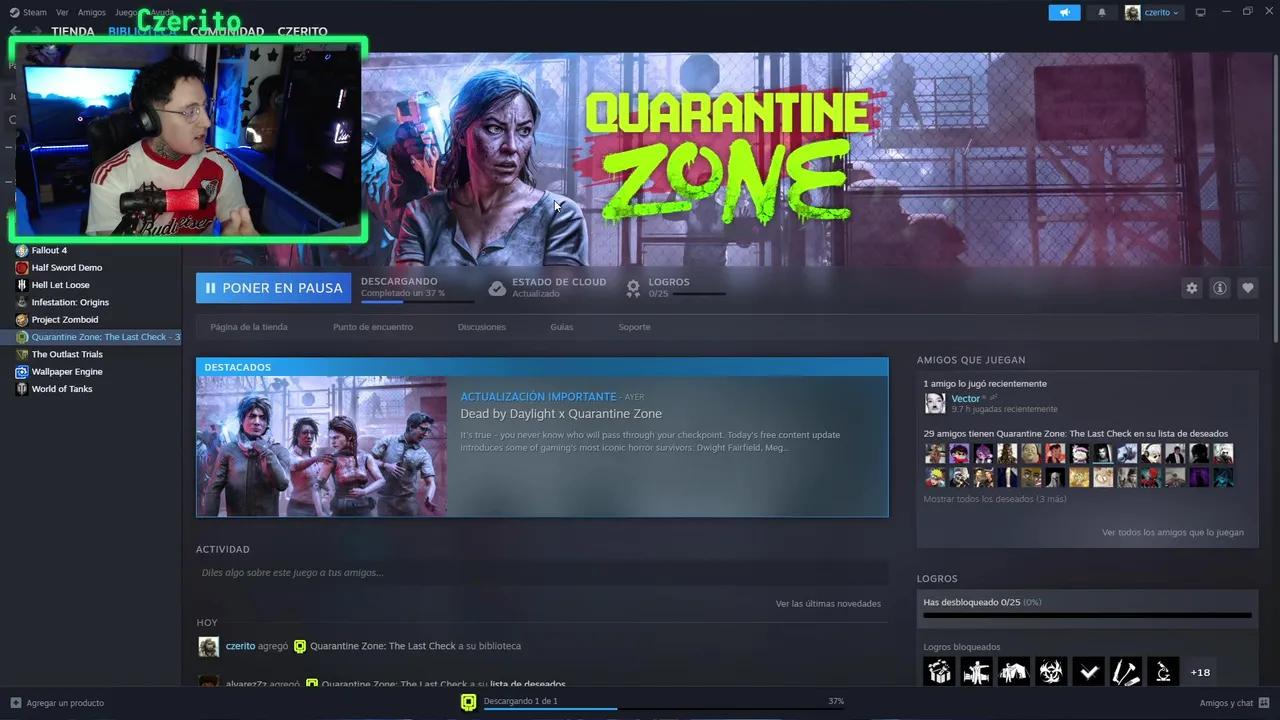The height and width of the screenshot is (720, 1280).
Task: Show game info icon
Action: [1219, 288]
